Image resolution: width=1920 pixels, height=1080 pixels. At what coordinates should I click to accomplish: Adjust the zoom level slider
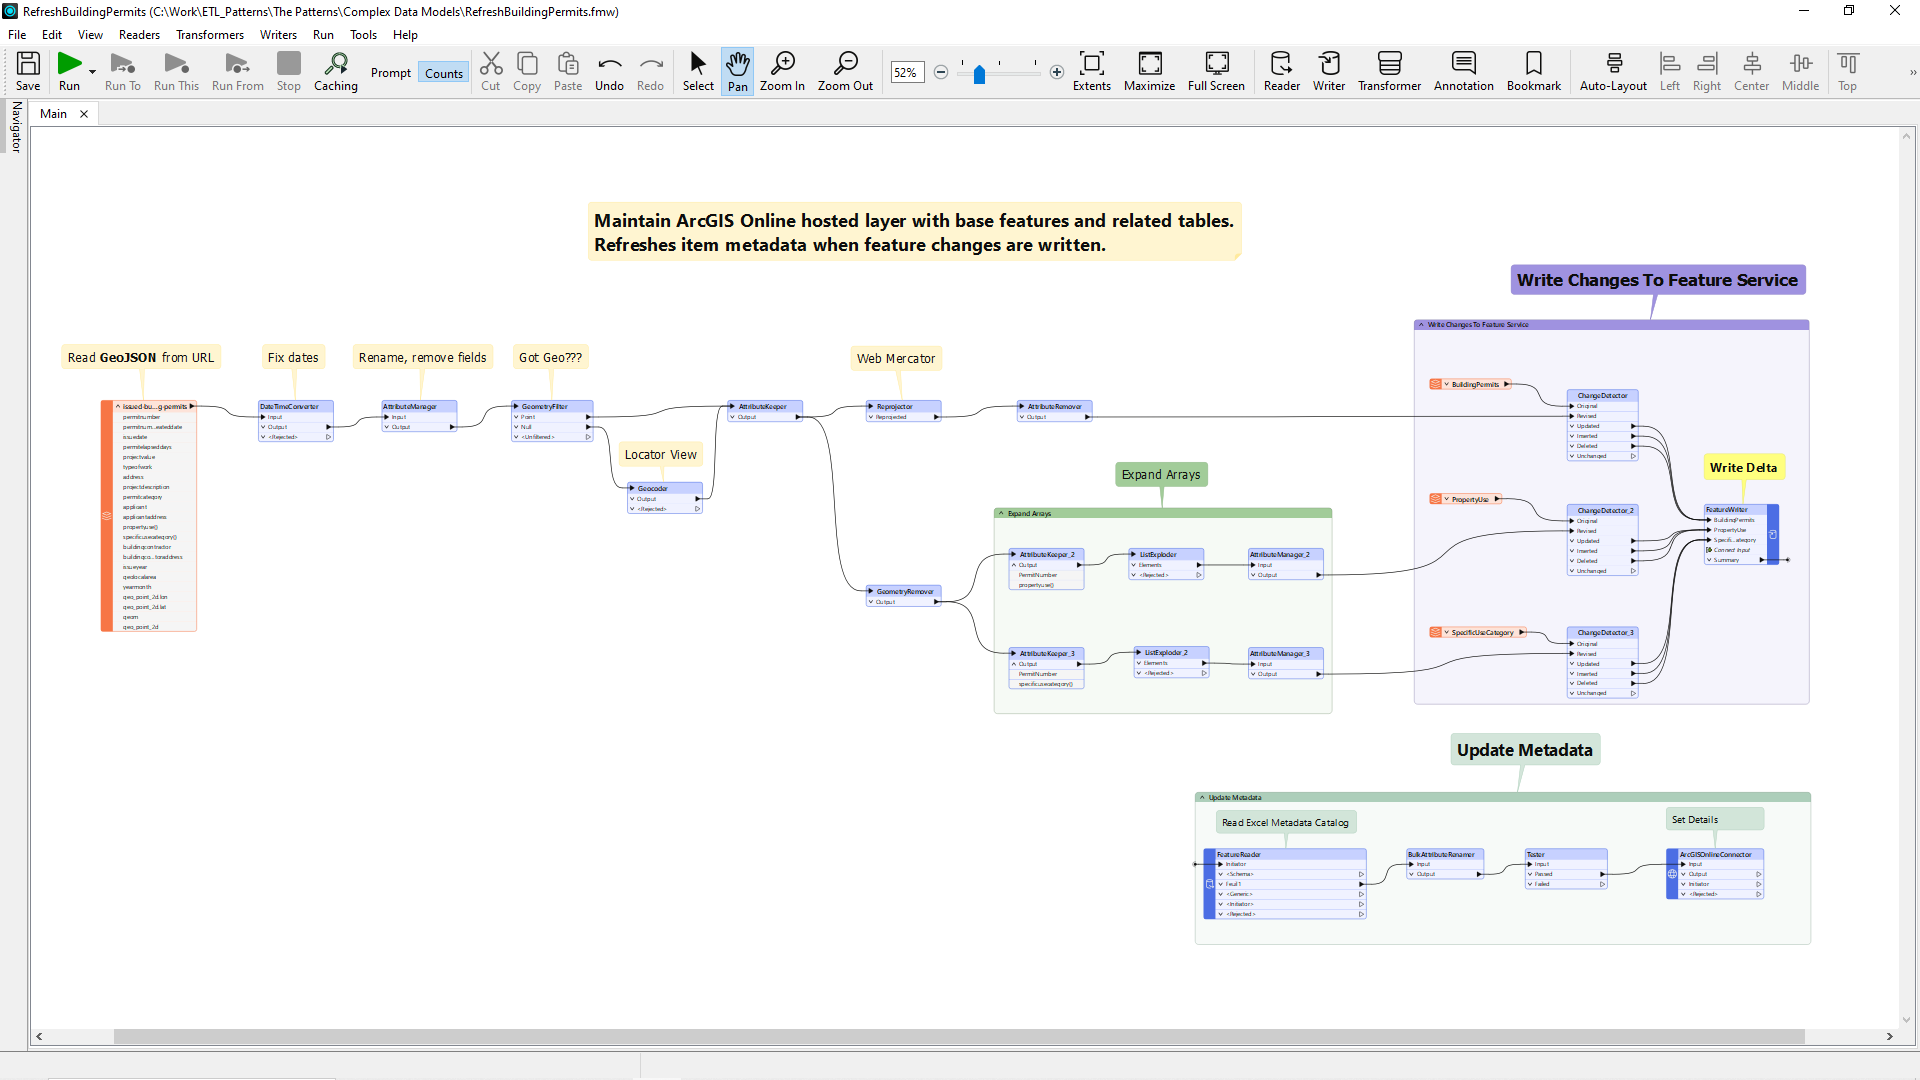(978, 74)
